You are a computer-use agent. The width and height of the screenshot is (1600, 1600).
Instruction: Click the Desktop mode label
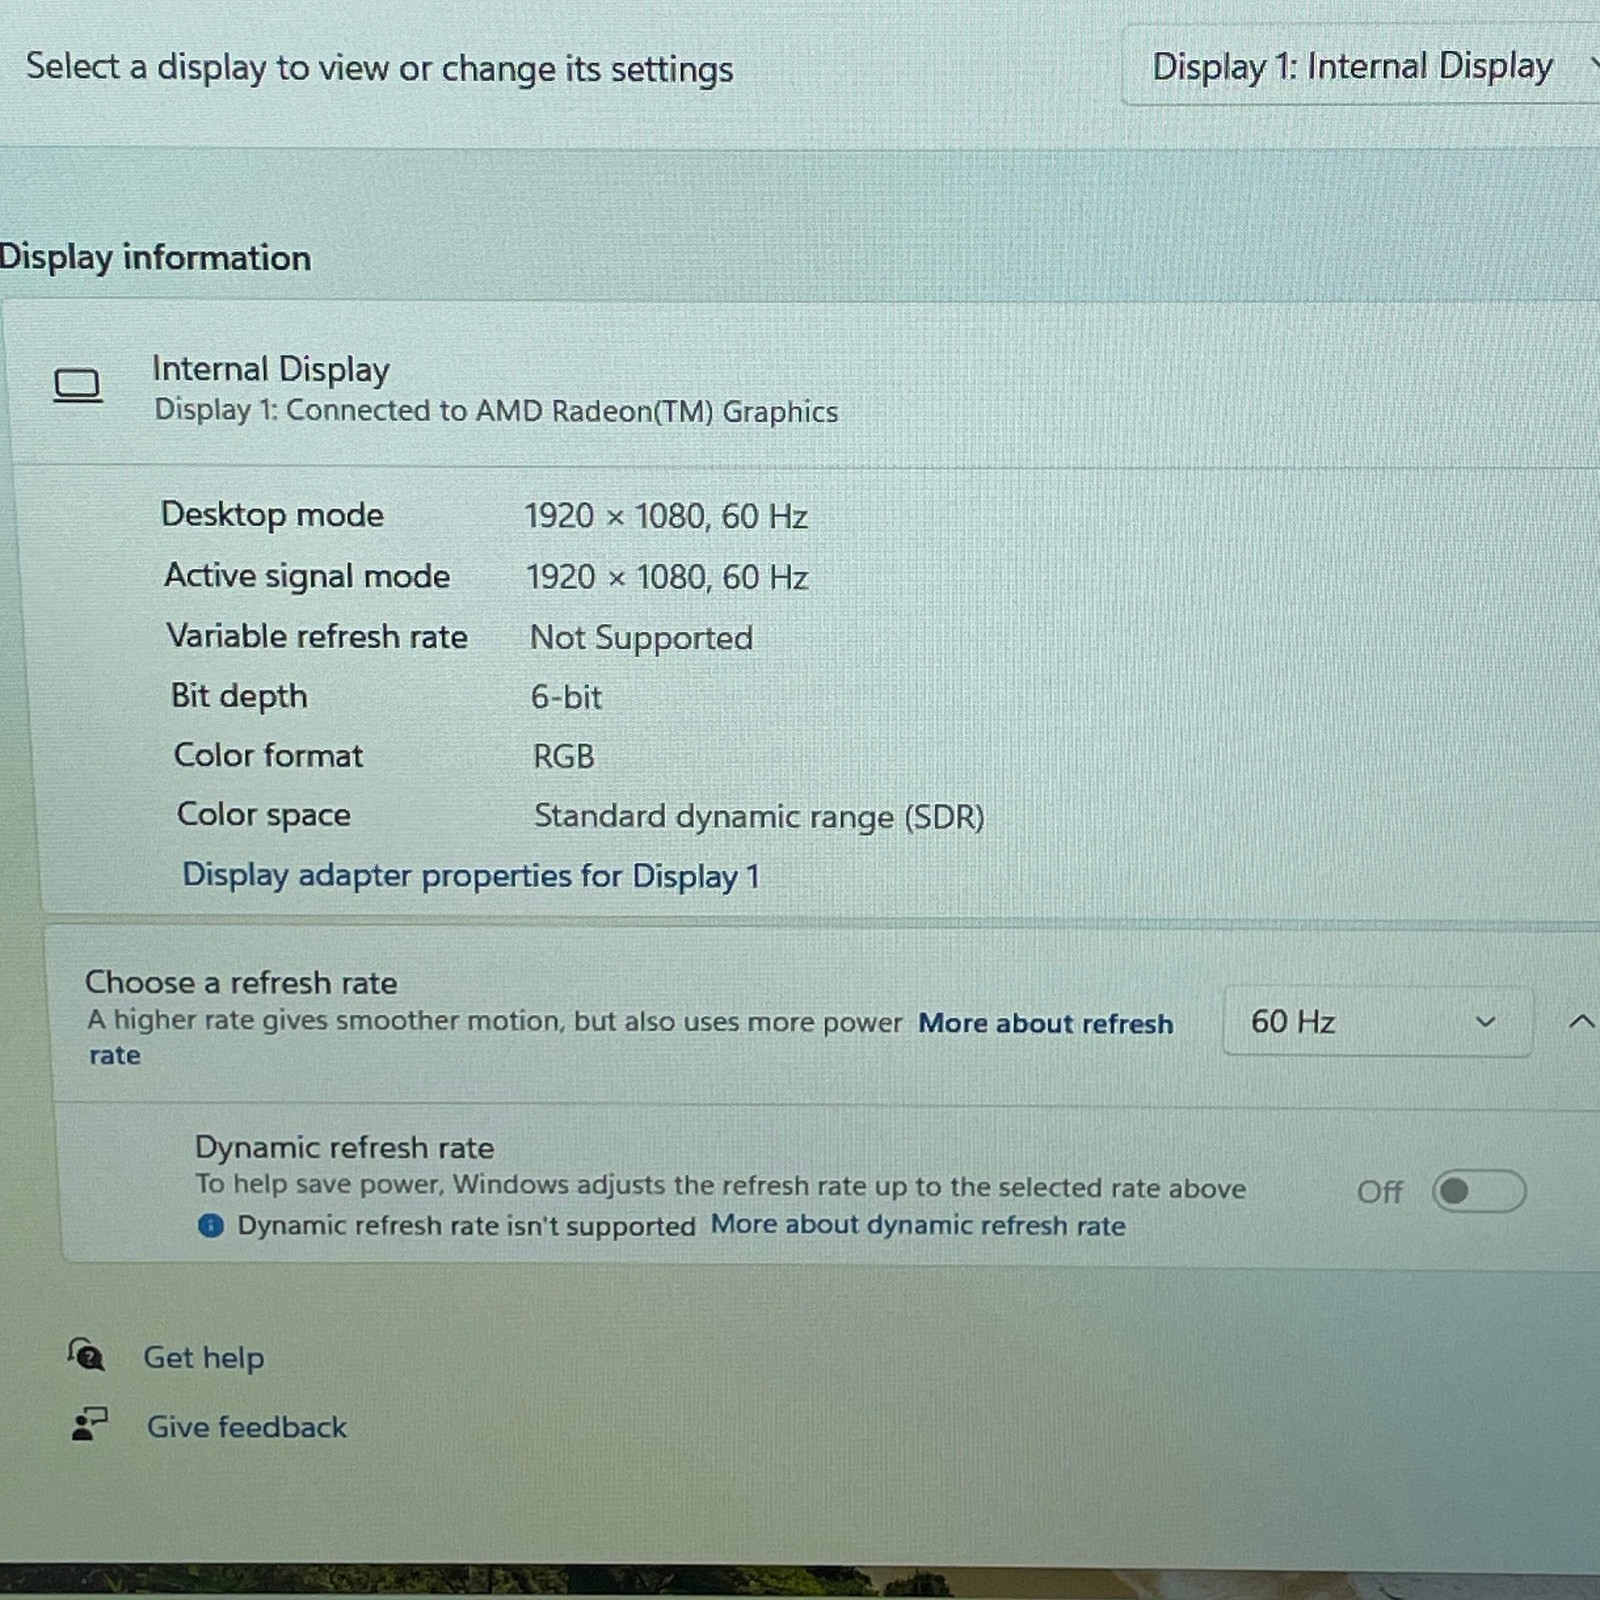[272, 515]
